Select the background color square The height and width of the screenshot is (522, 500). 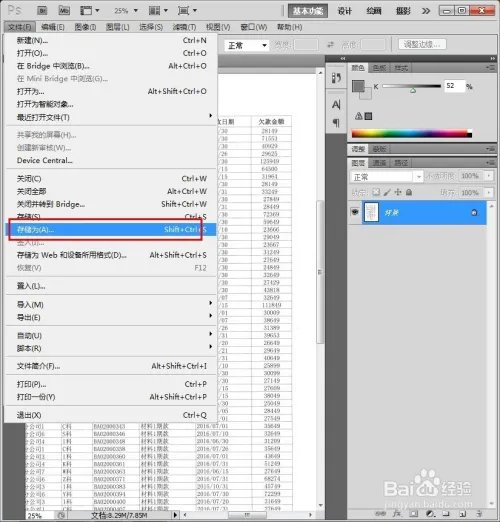pyautogui.click(x=367, y=95)
